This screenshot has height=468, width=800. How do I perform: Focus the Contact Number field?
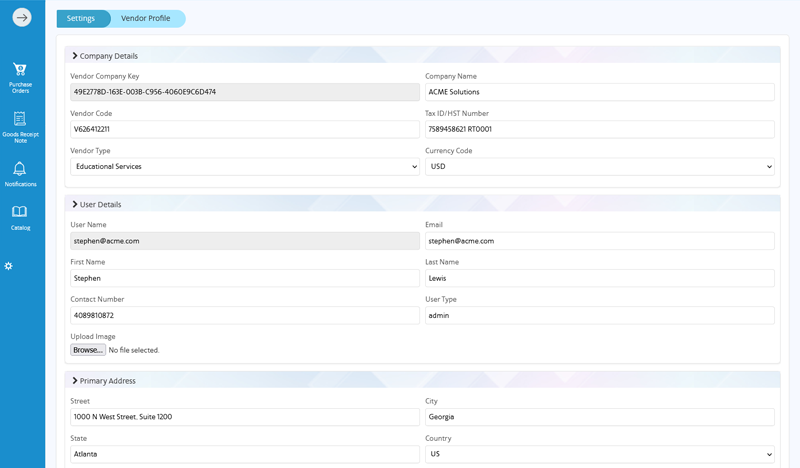coord(245,315)
